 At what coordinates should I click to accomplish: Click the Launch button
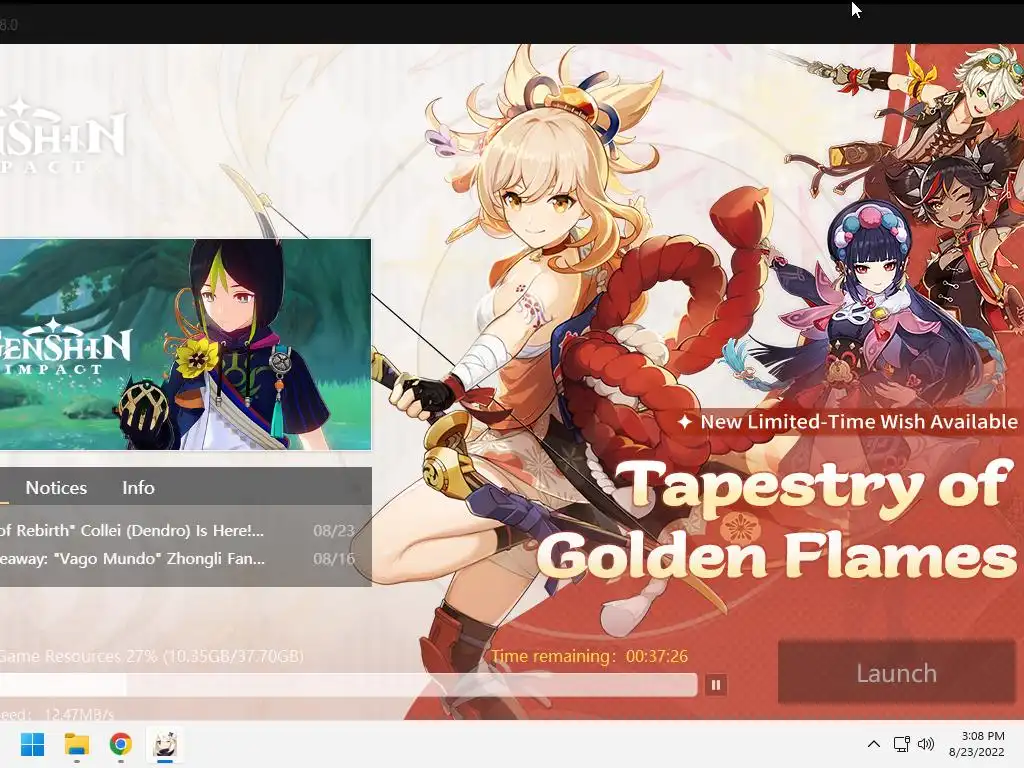click(x=896, y=673)
